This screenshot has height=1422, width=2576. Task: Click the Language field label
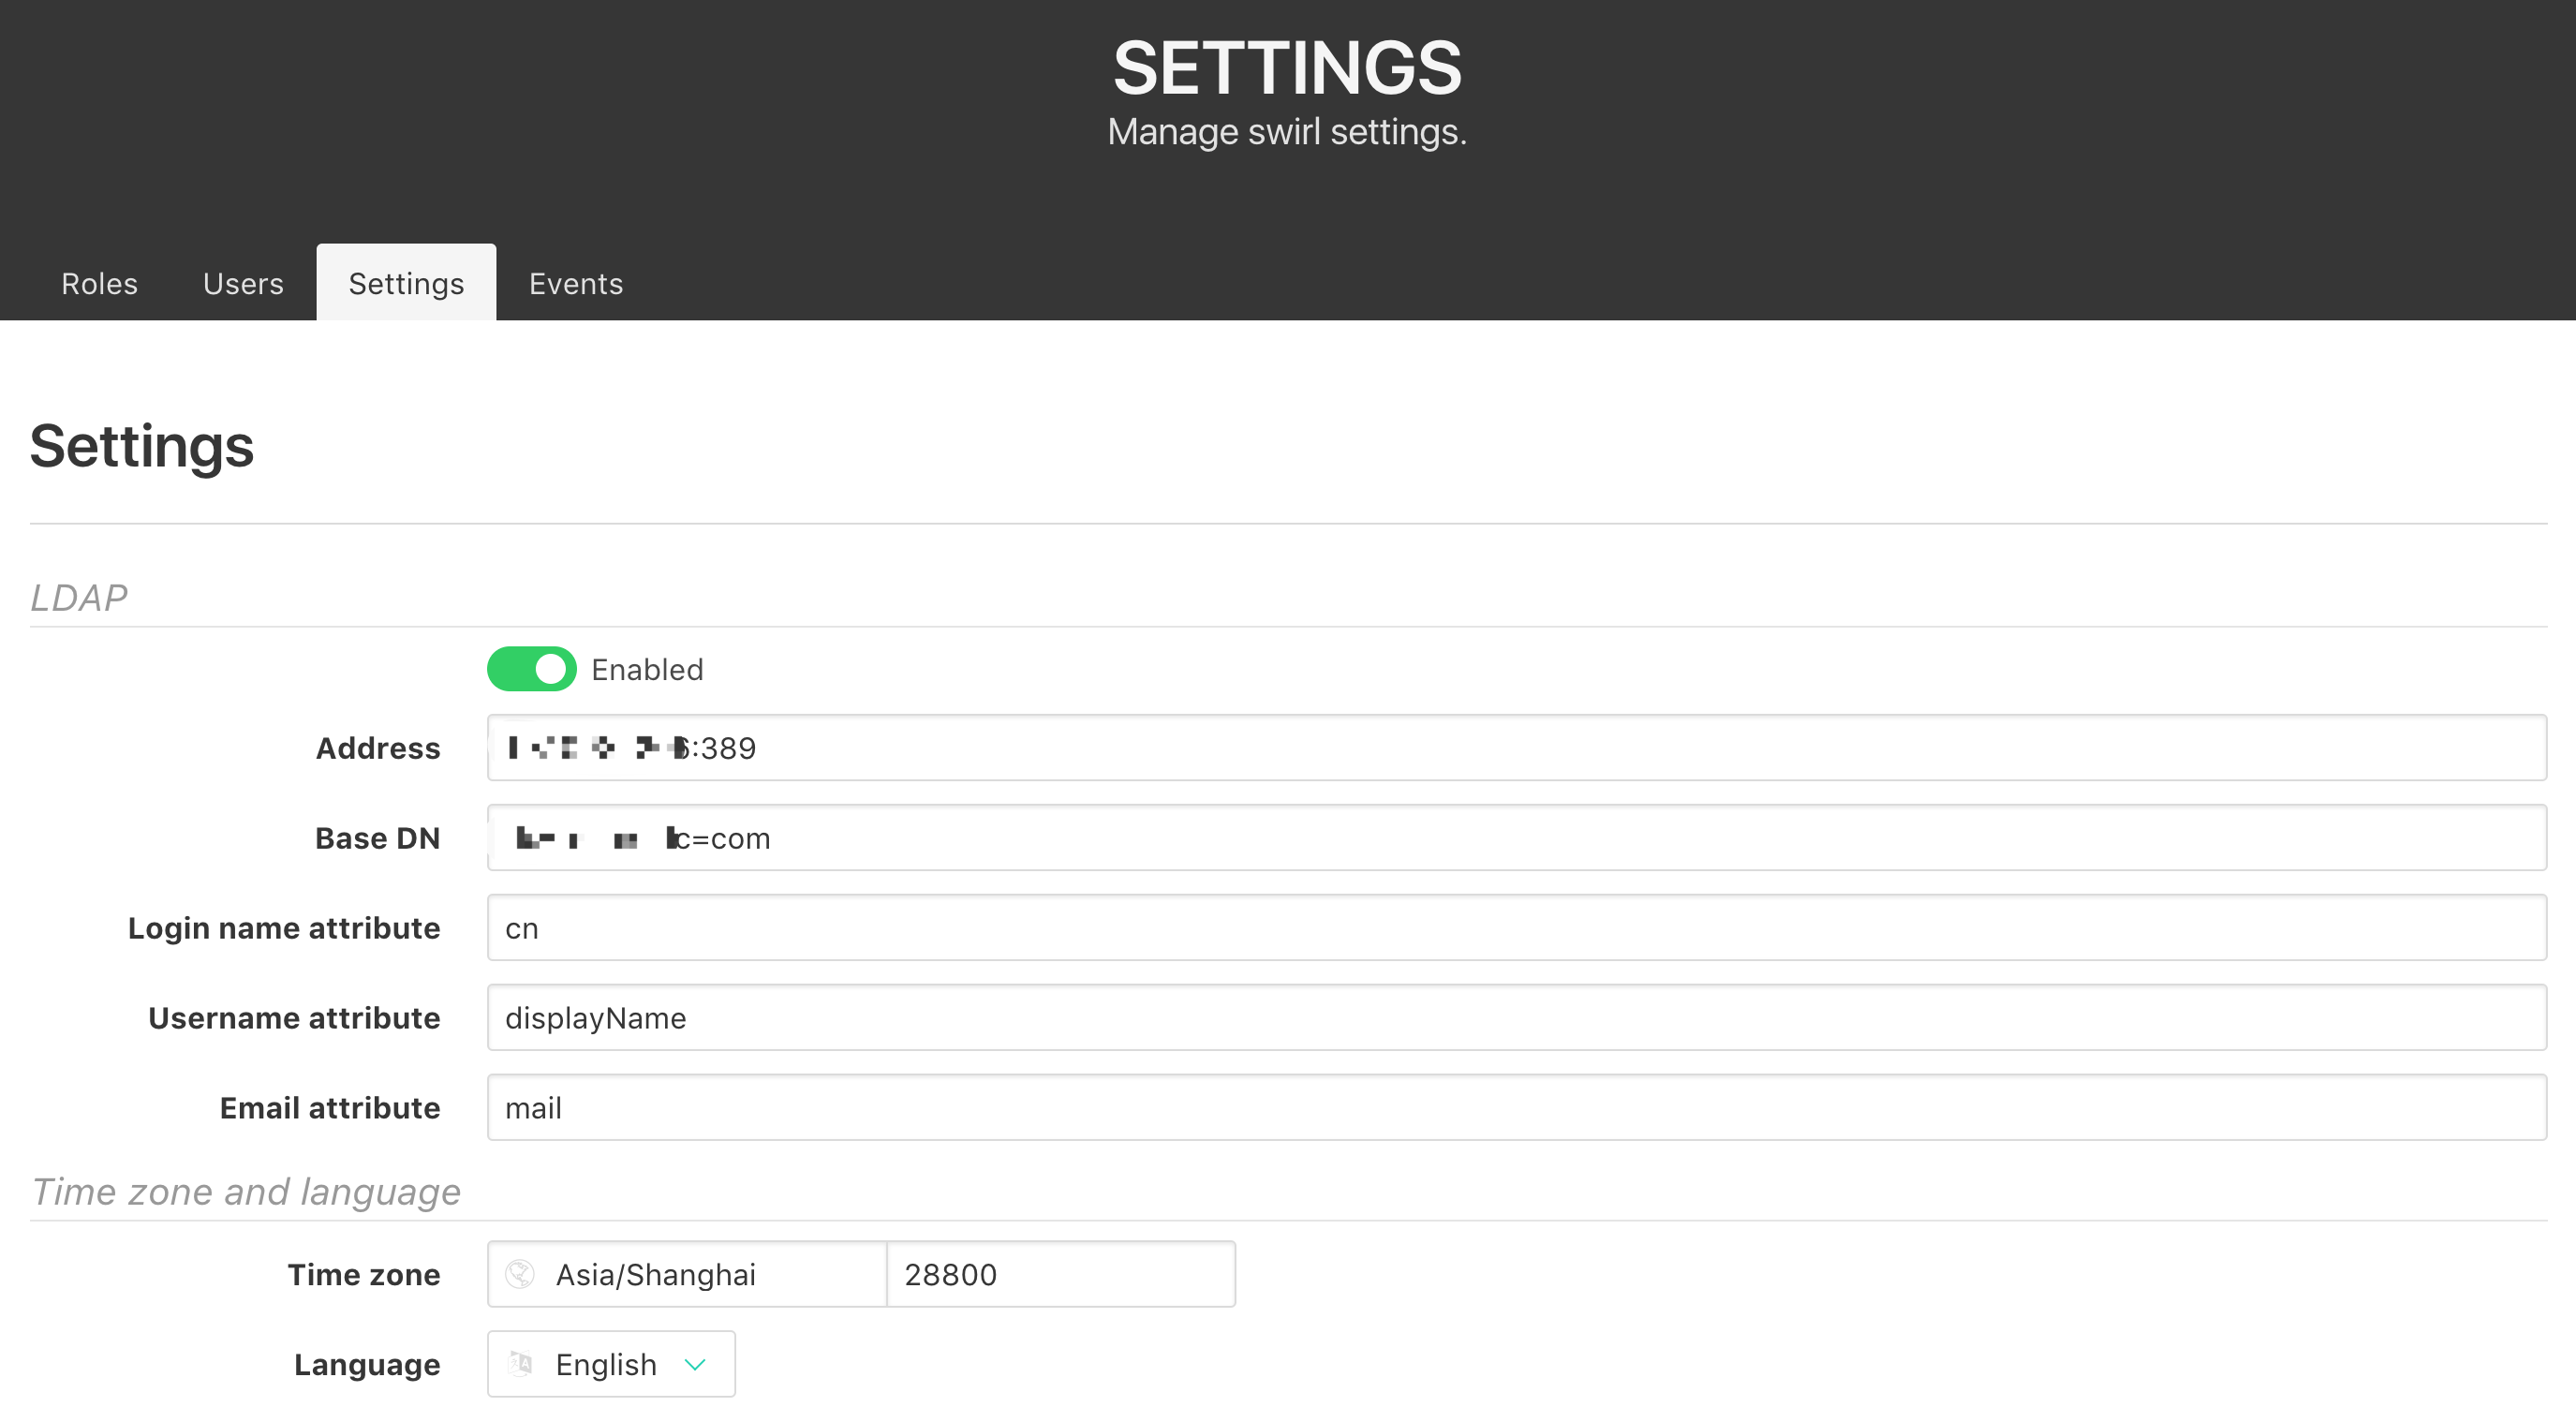click(x=366, y=1364)
